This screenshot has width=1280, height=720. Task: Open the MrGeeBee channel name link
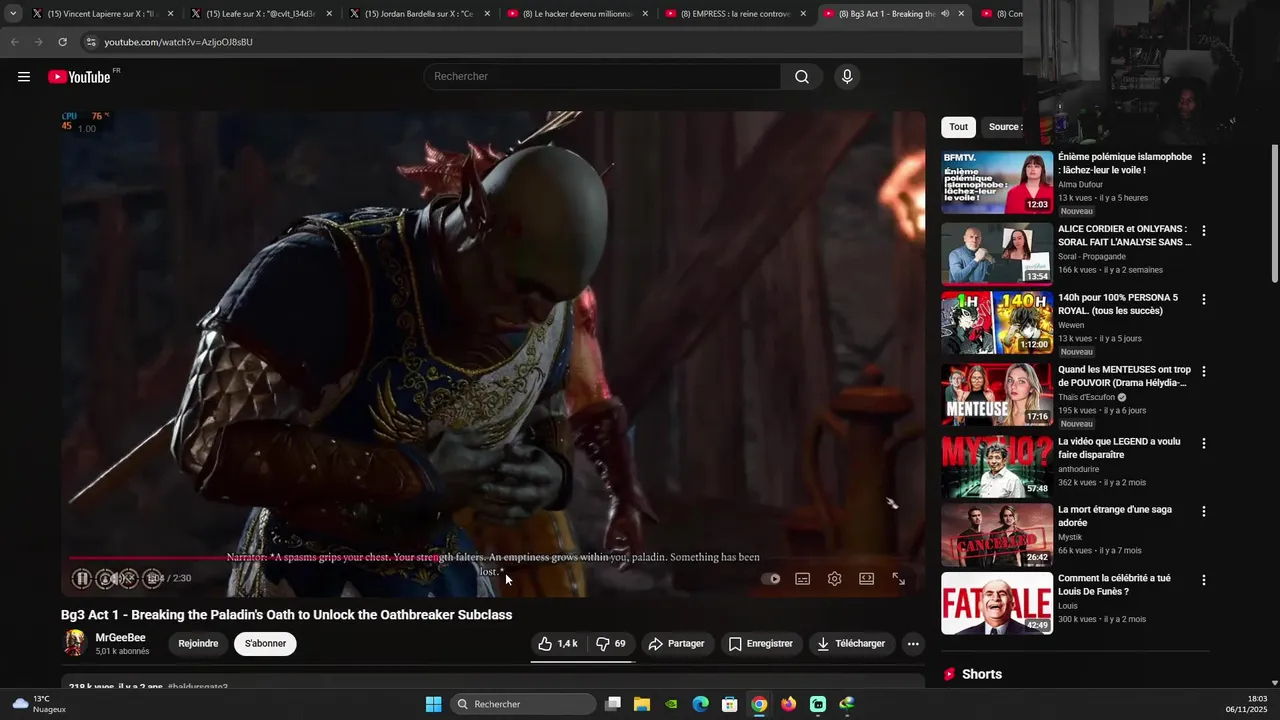pos(121,638)
